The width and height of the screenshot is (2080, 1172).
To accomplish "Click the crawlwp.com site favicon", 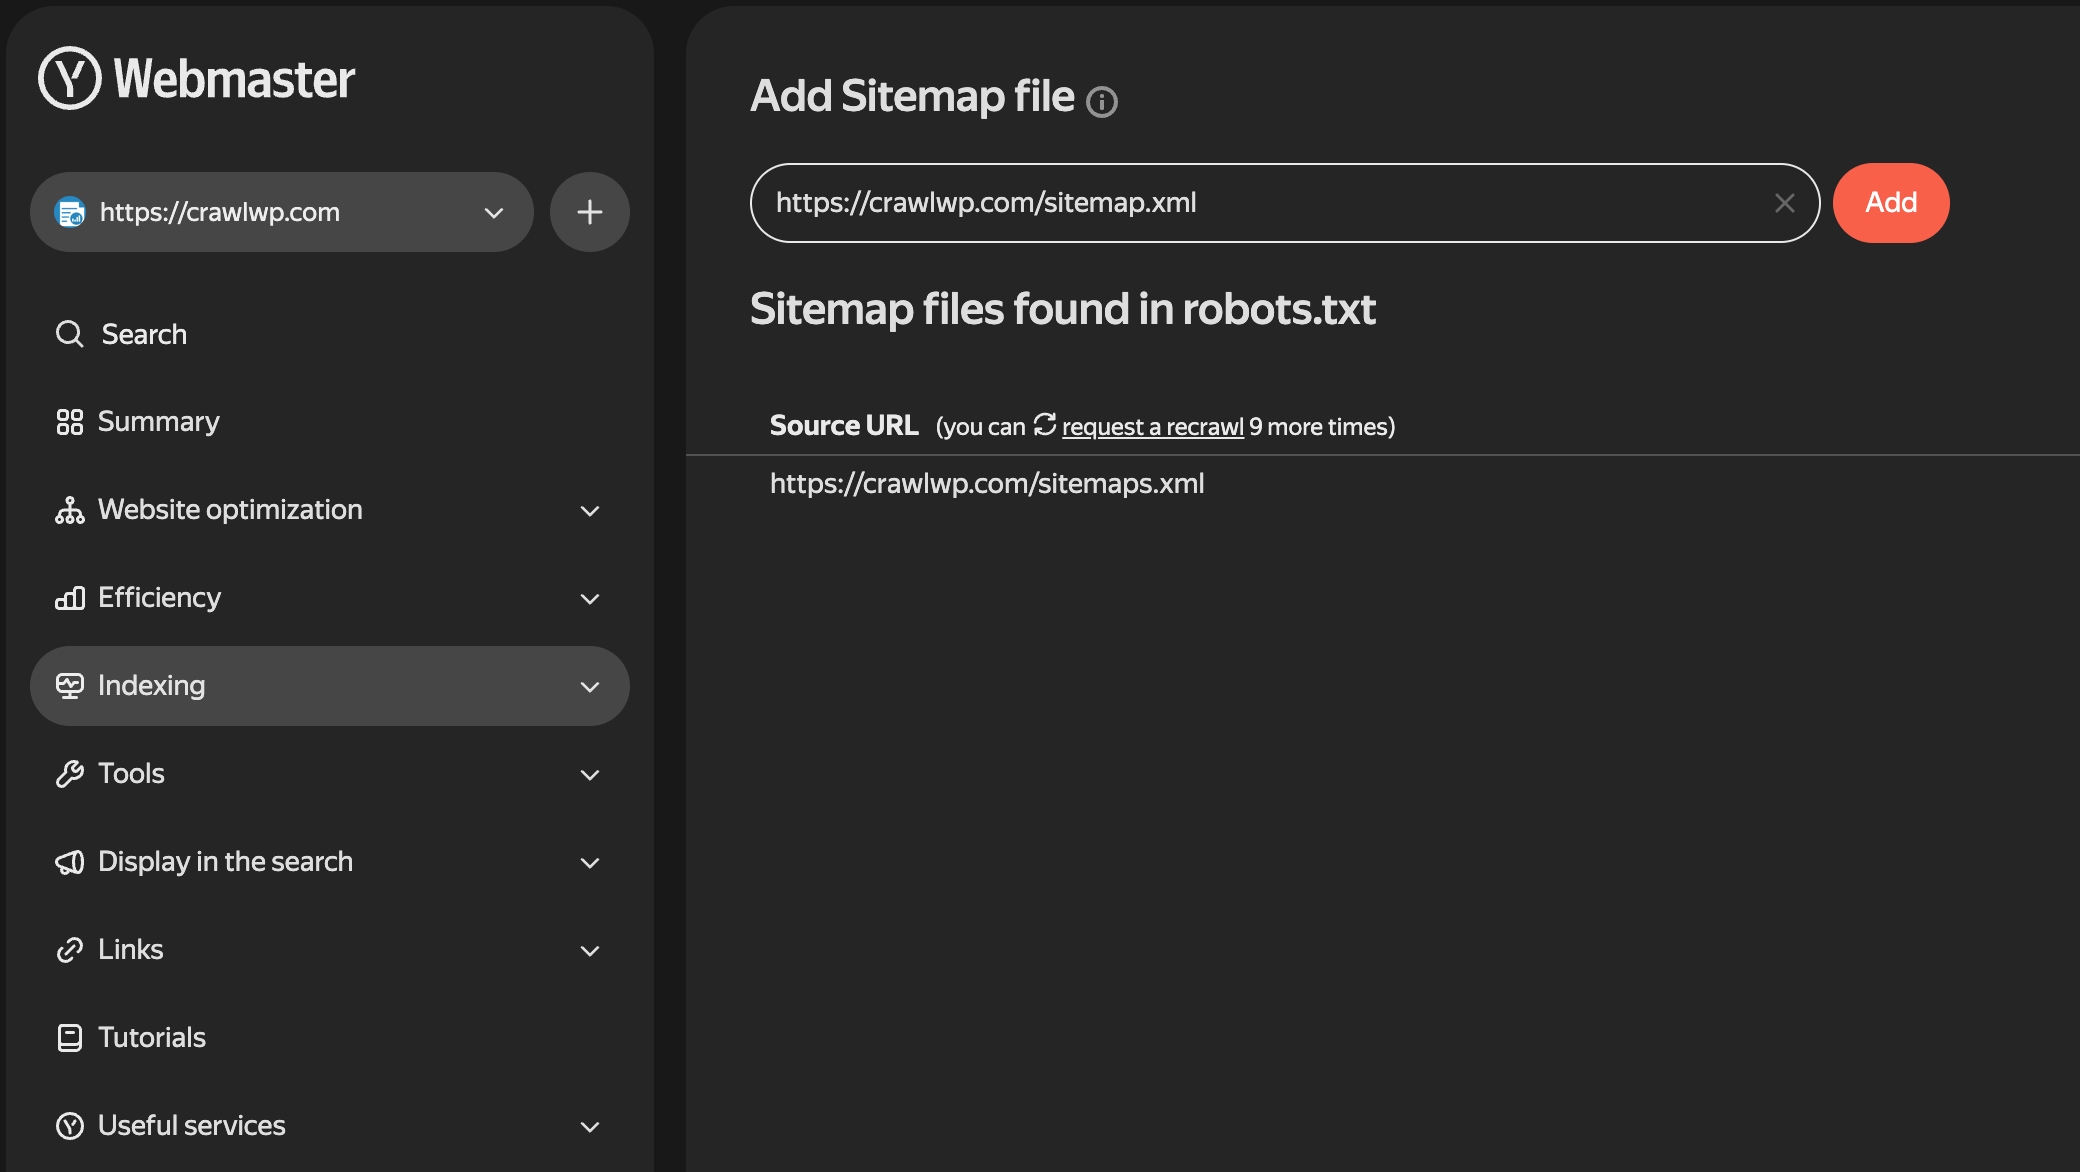I will coord(70,212).
